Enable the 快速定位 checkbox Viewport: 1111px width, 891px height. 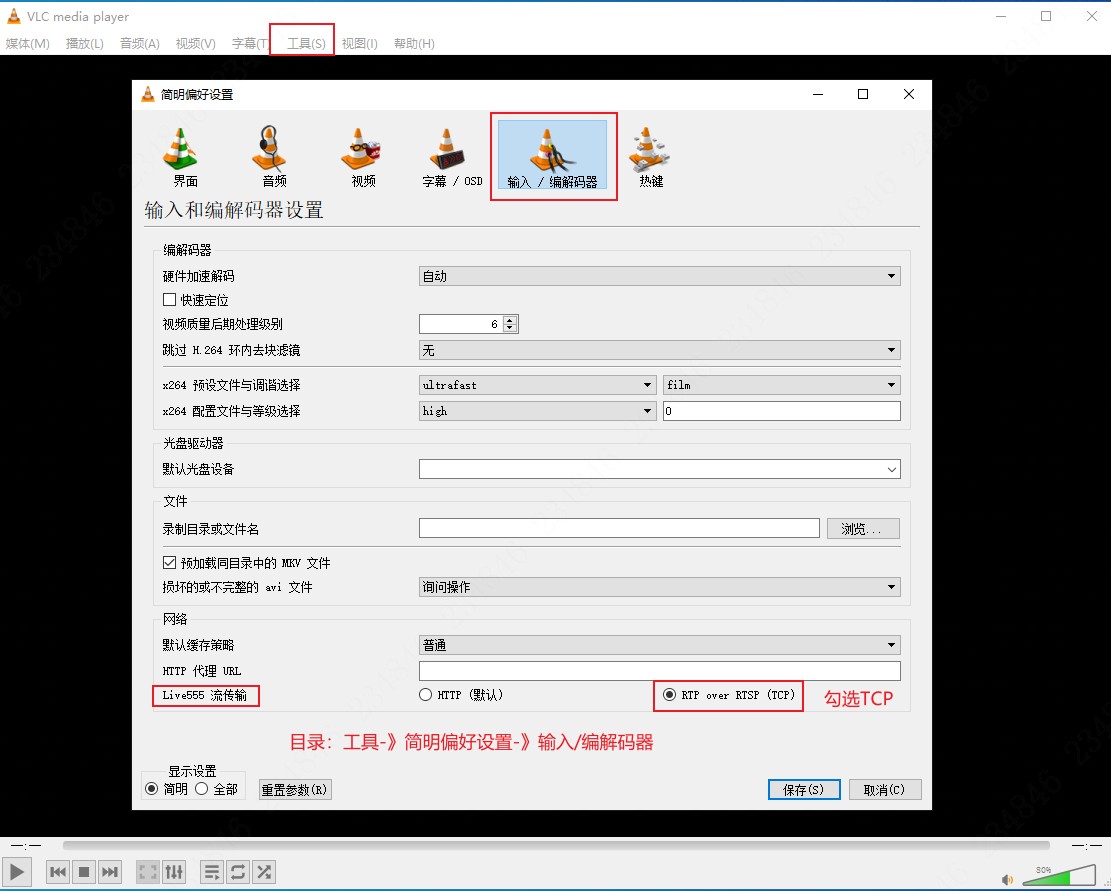point(169,300)
